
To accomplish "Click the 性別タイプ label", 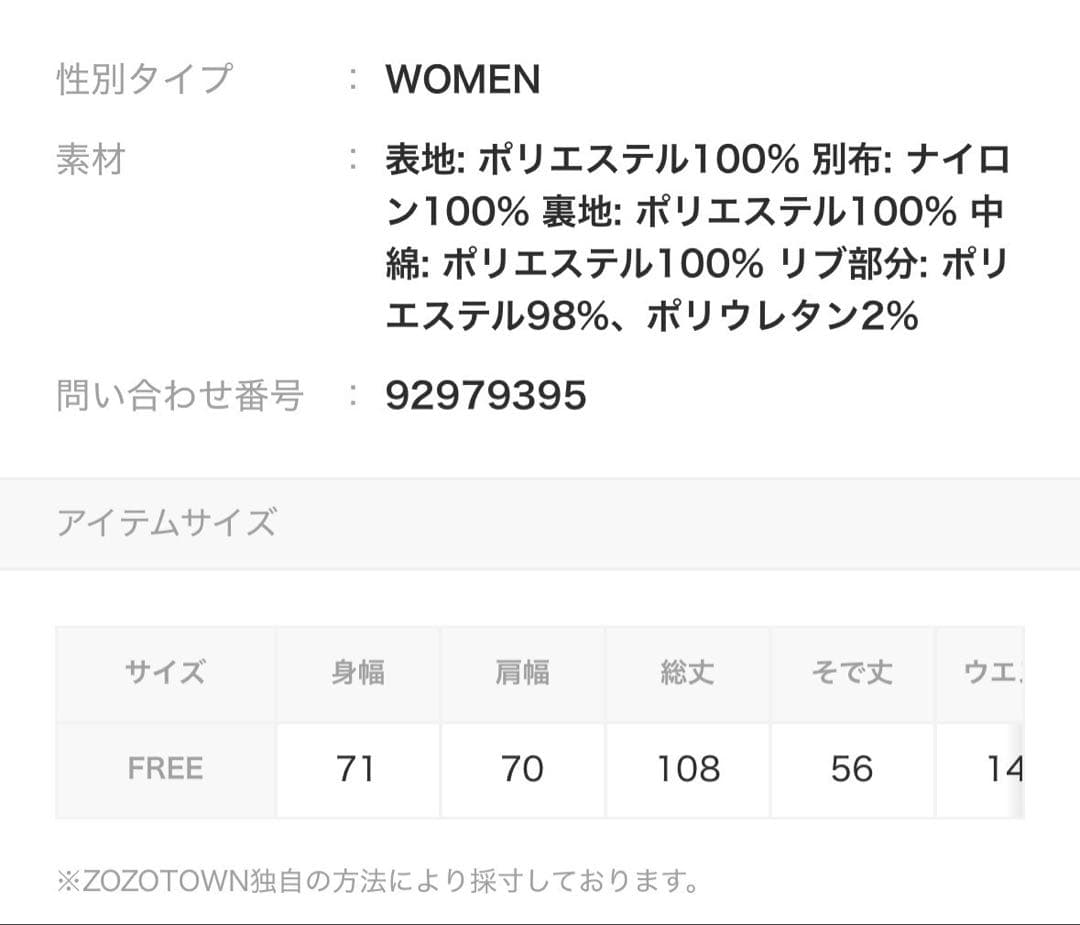I will 144,79.
